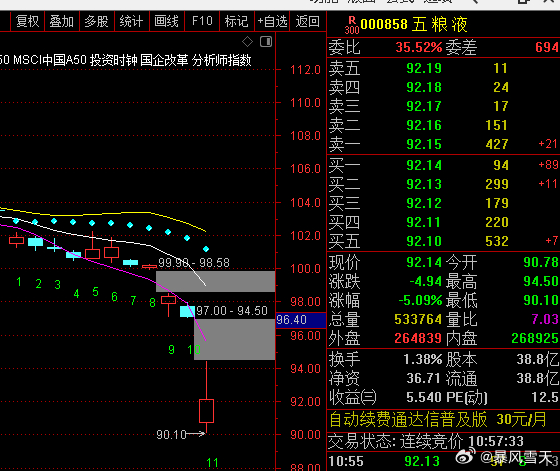This screenshot has width=560, height=471.
Task: Click 换手 value 1.38%
Action: (x=423, y=359)
